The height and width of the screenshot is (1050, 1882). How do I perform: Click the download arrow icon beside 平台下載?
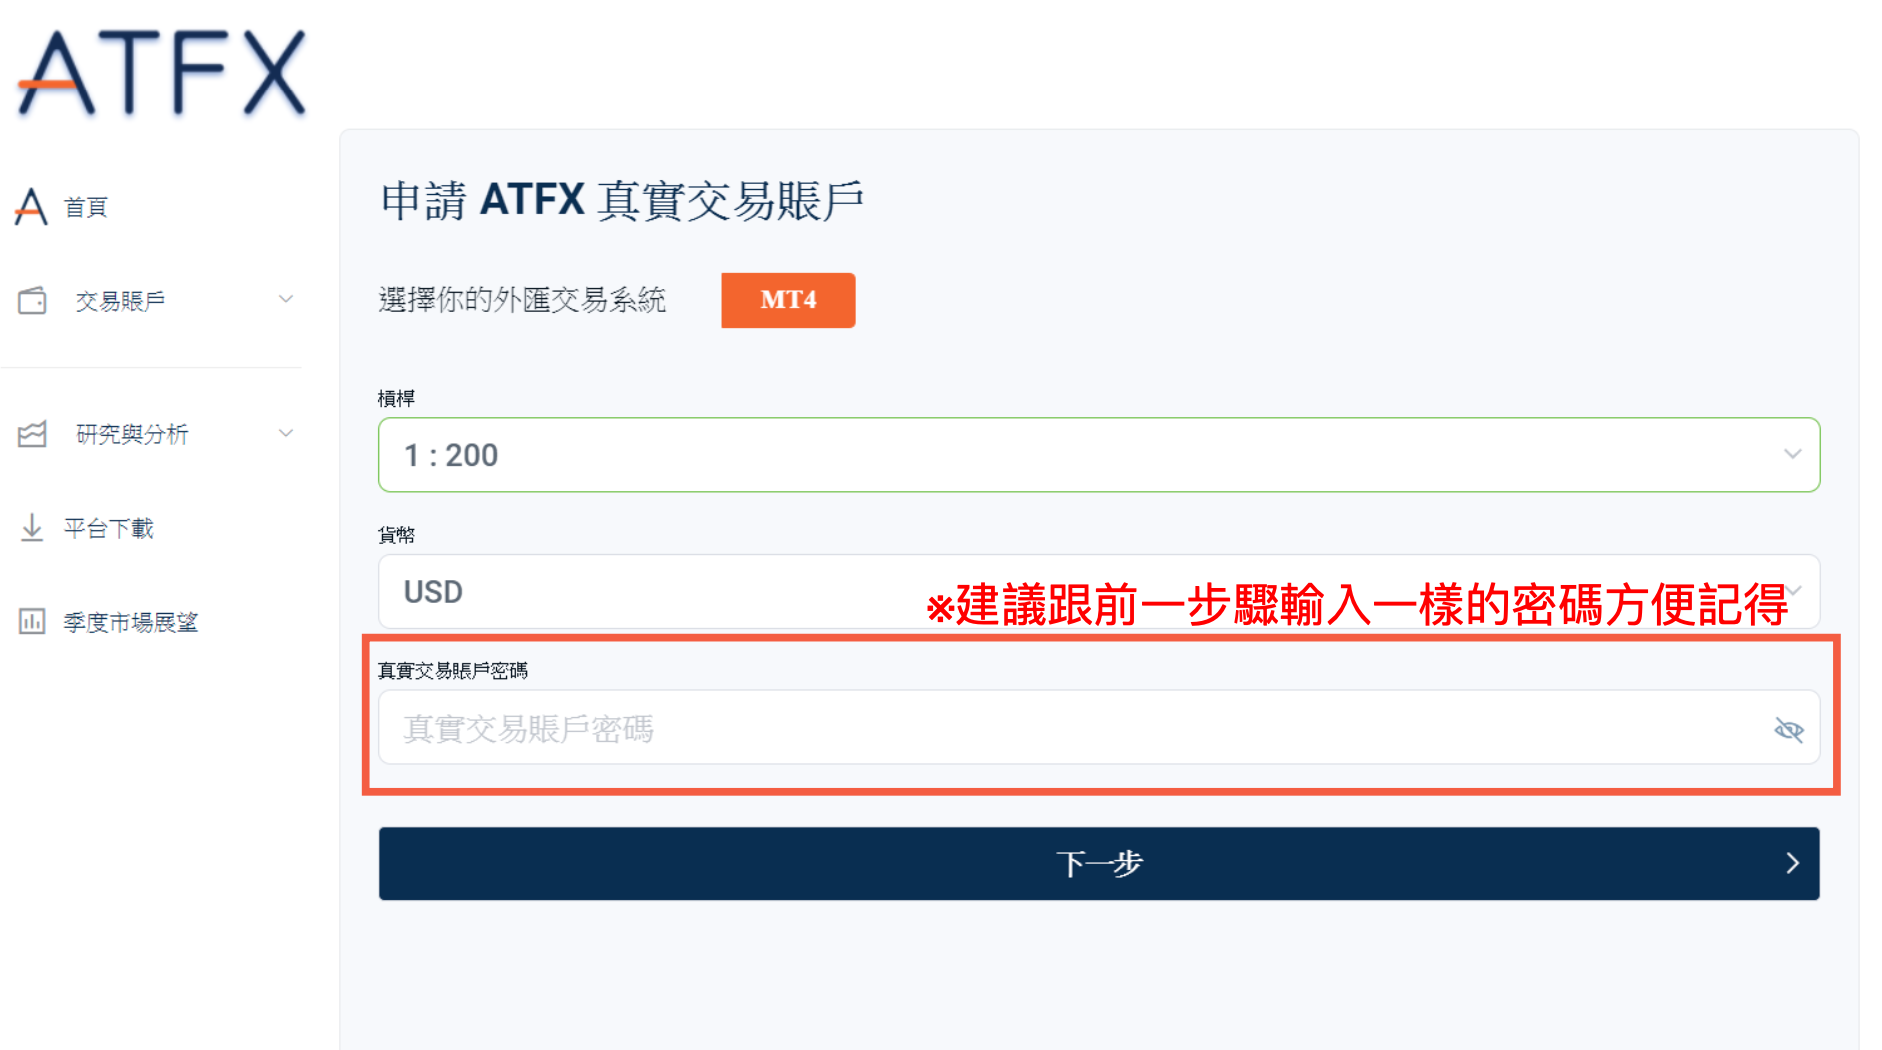coord(32,527)
